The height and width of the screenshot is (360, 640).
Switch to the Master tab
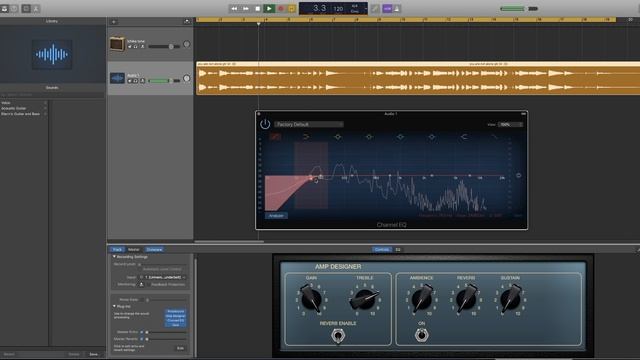134,249
